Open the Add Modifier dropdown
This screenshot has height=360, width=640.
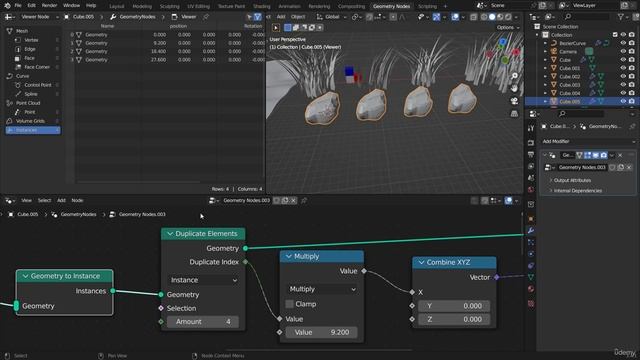(588, 141)
